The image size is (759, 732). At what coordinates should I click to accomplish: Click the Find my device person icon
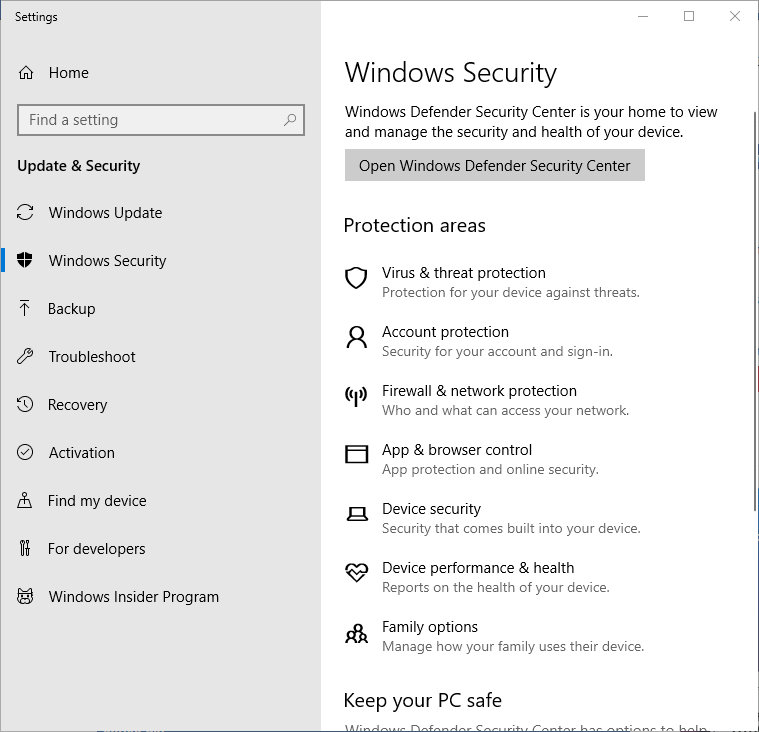[25, 500]
